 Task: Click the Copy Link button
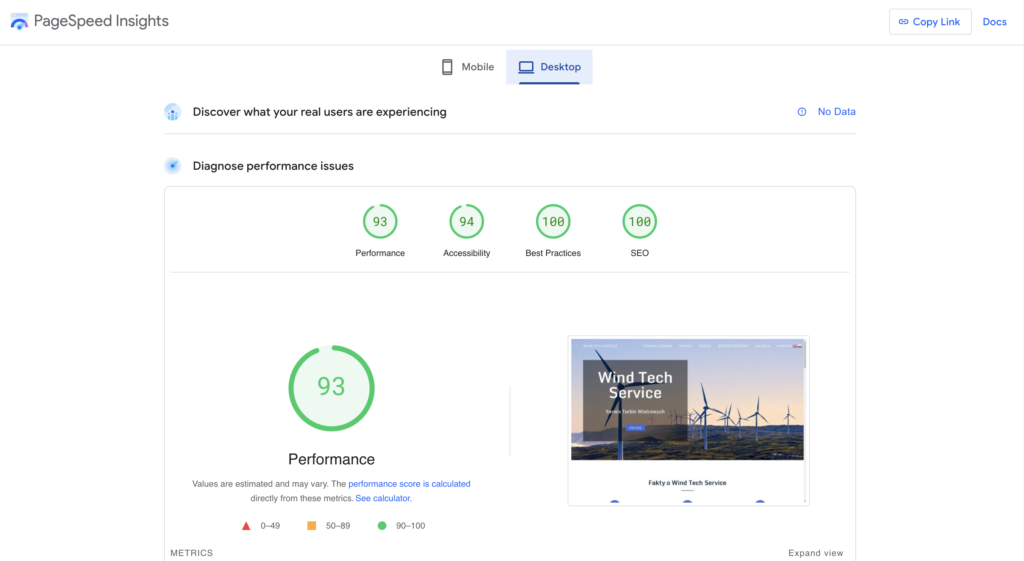(929, 22)
